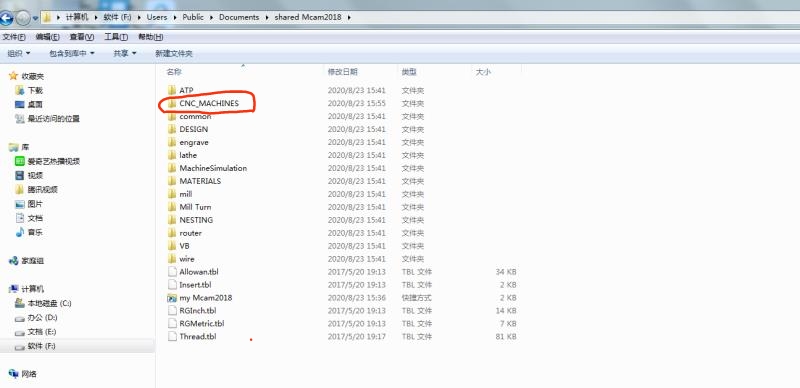
Task: Select the Mill Turn folder icon
Action: [172, 207]
